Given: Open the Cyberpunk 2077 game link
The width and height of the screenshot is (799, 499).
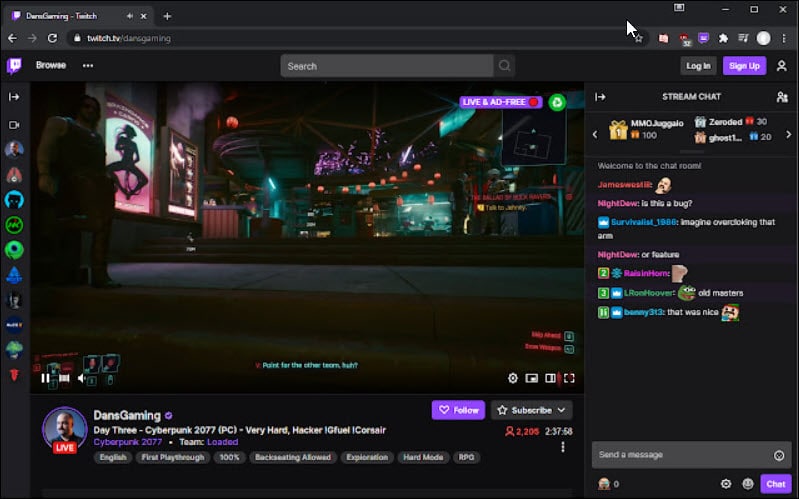Looking at the screenshot, I should (x=128, y=442).
